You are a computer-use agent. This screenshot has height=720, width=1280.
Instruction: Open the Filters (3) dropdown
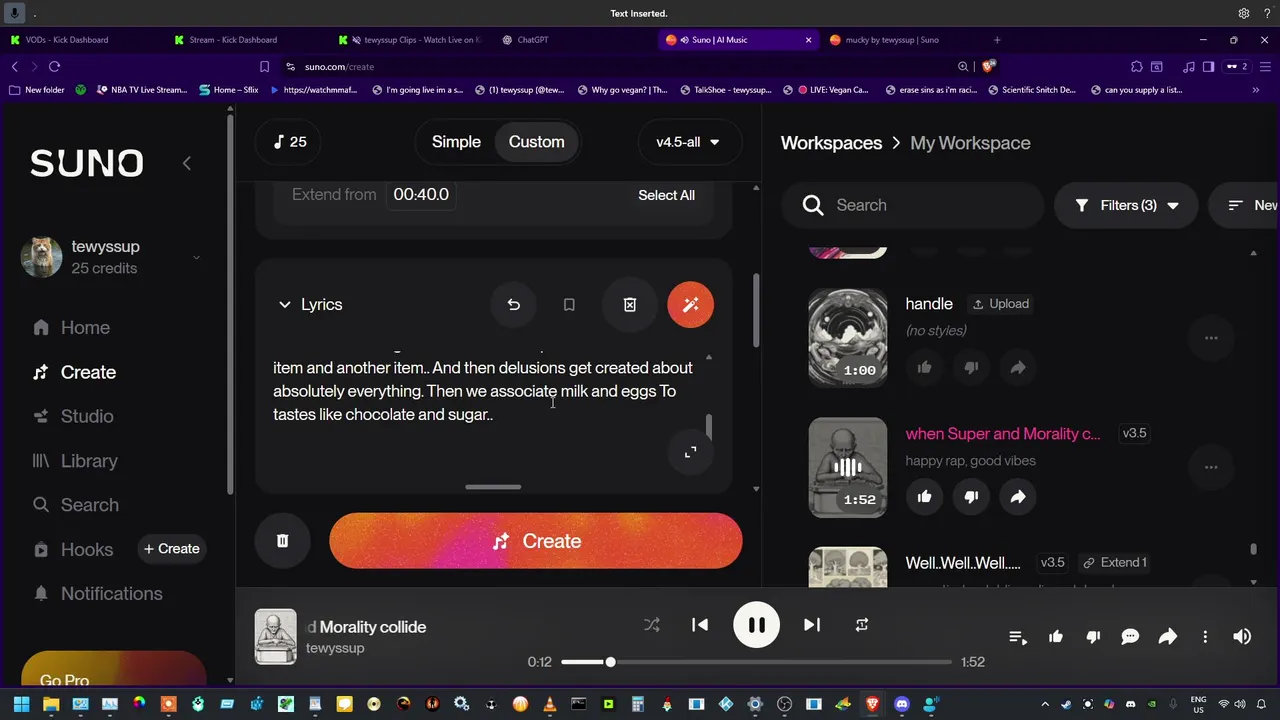coord(1126,205)
